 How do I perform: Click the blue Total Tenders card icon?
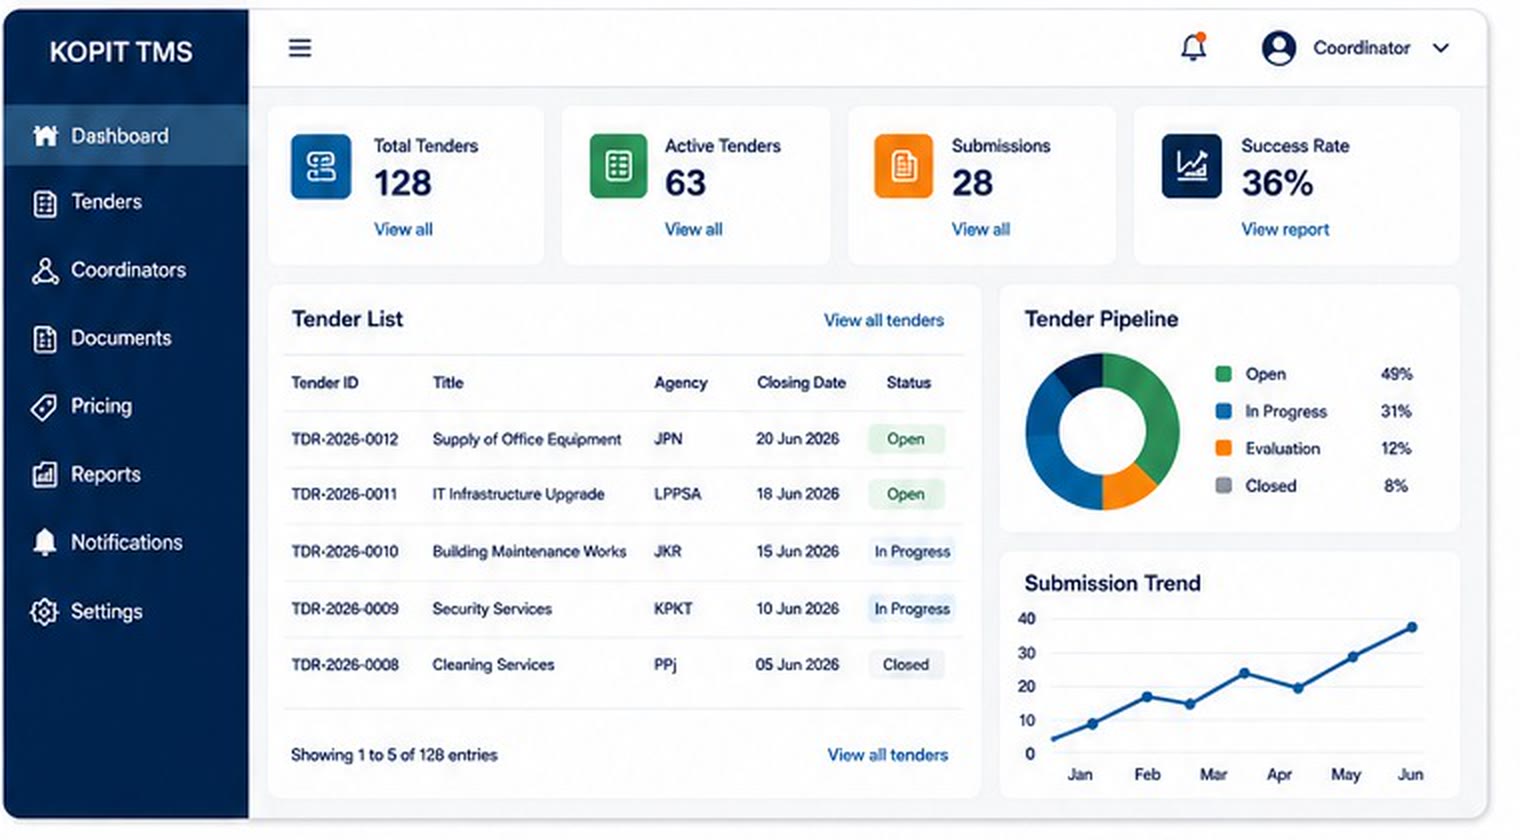(321, 166)
